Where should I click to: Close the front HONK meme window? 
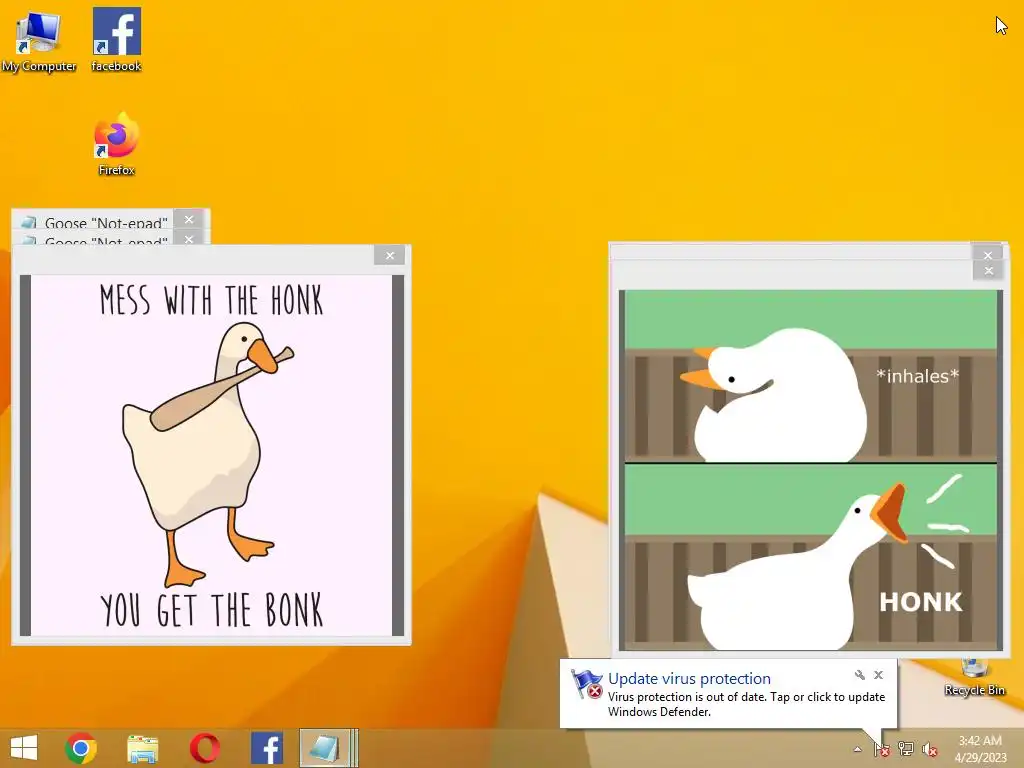tap(989, 270)
